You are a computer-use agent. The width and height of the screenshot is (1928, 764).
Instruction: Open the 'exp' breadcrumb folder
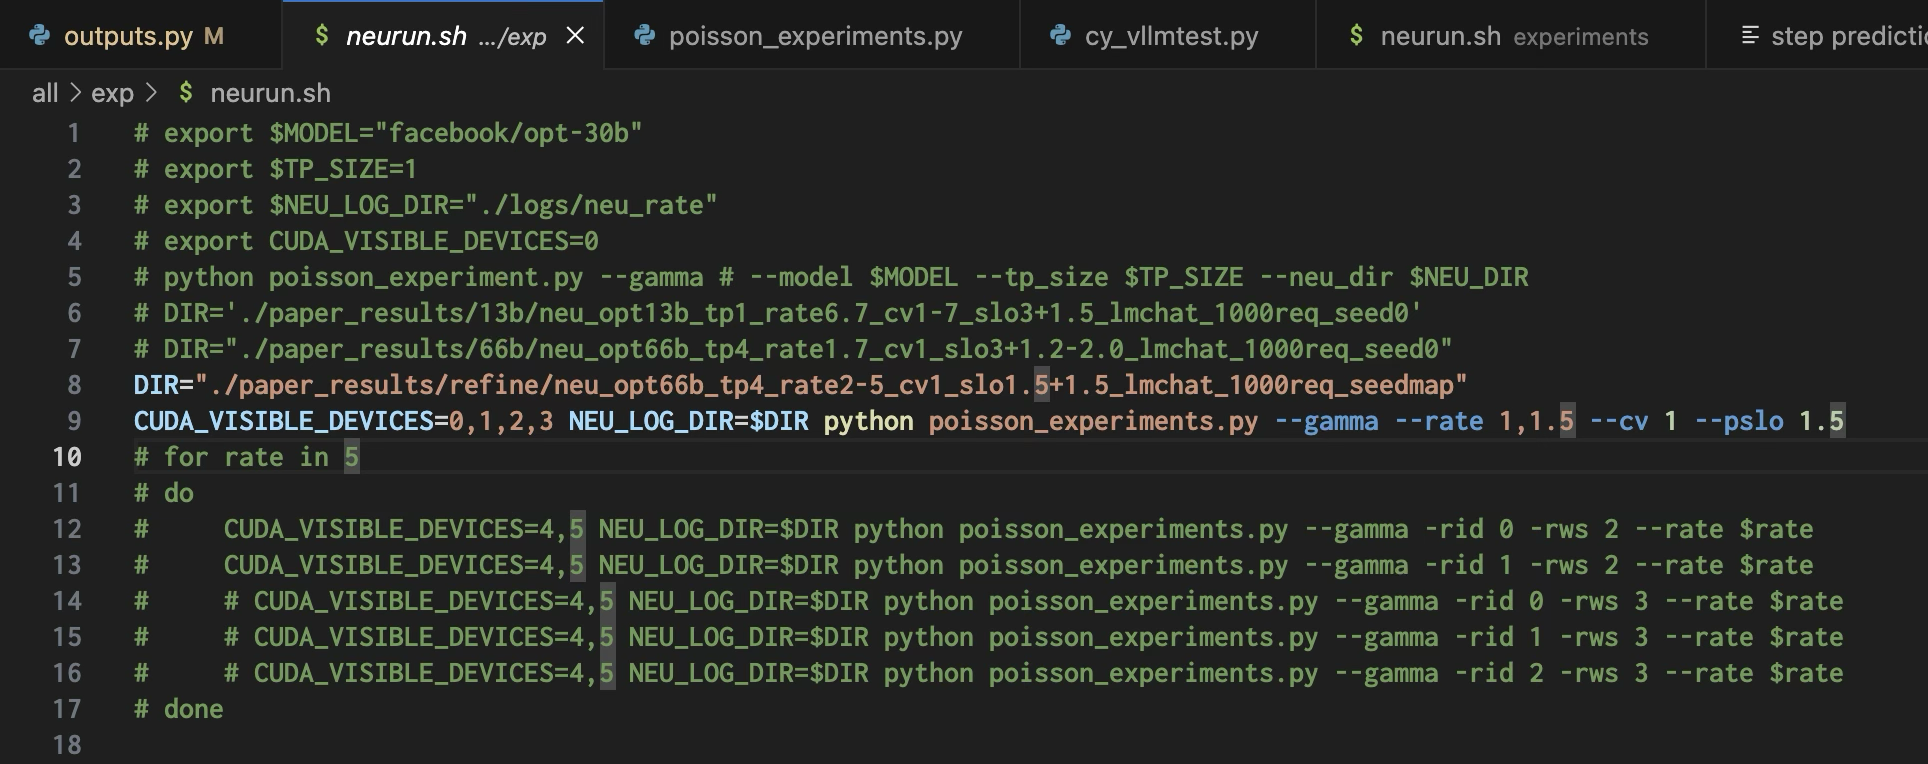[112, 93]
